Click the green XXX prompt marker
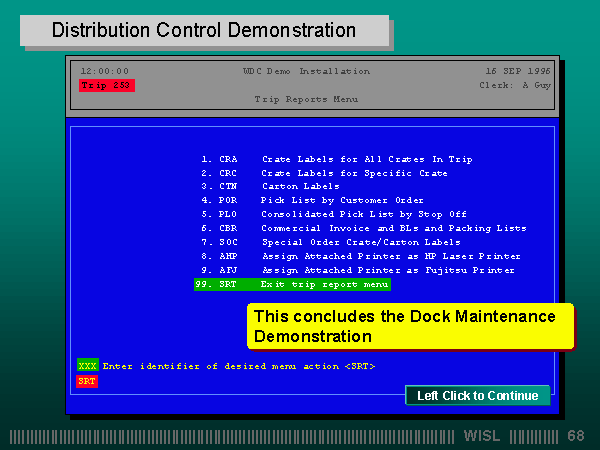The image size is (600, 450). pyautogui.click(x=88, y=365)
